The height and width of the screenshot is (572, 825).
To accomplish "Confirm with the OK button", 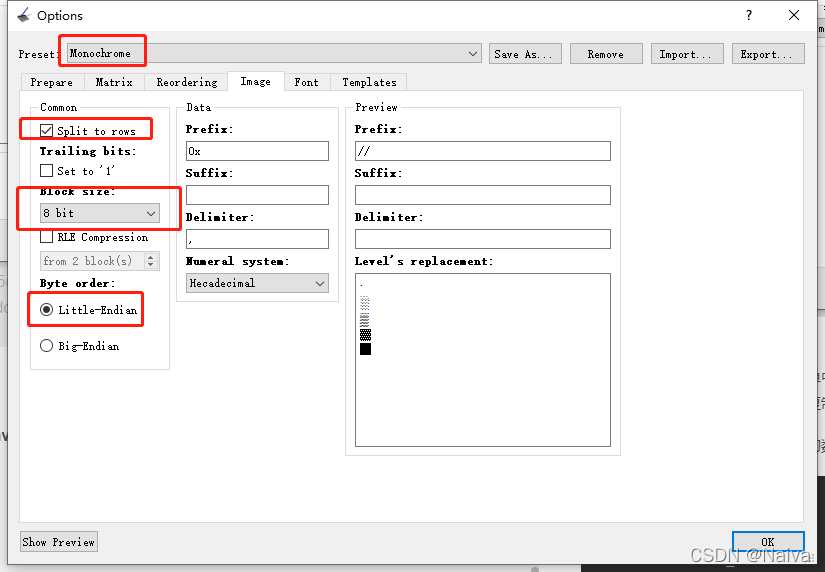I will click(x=768, y=541).
